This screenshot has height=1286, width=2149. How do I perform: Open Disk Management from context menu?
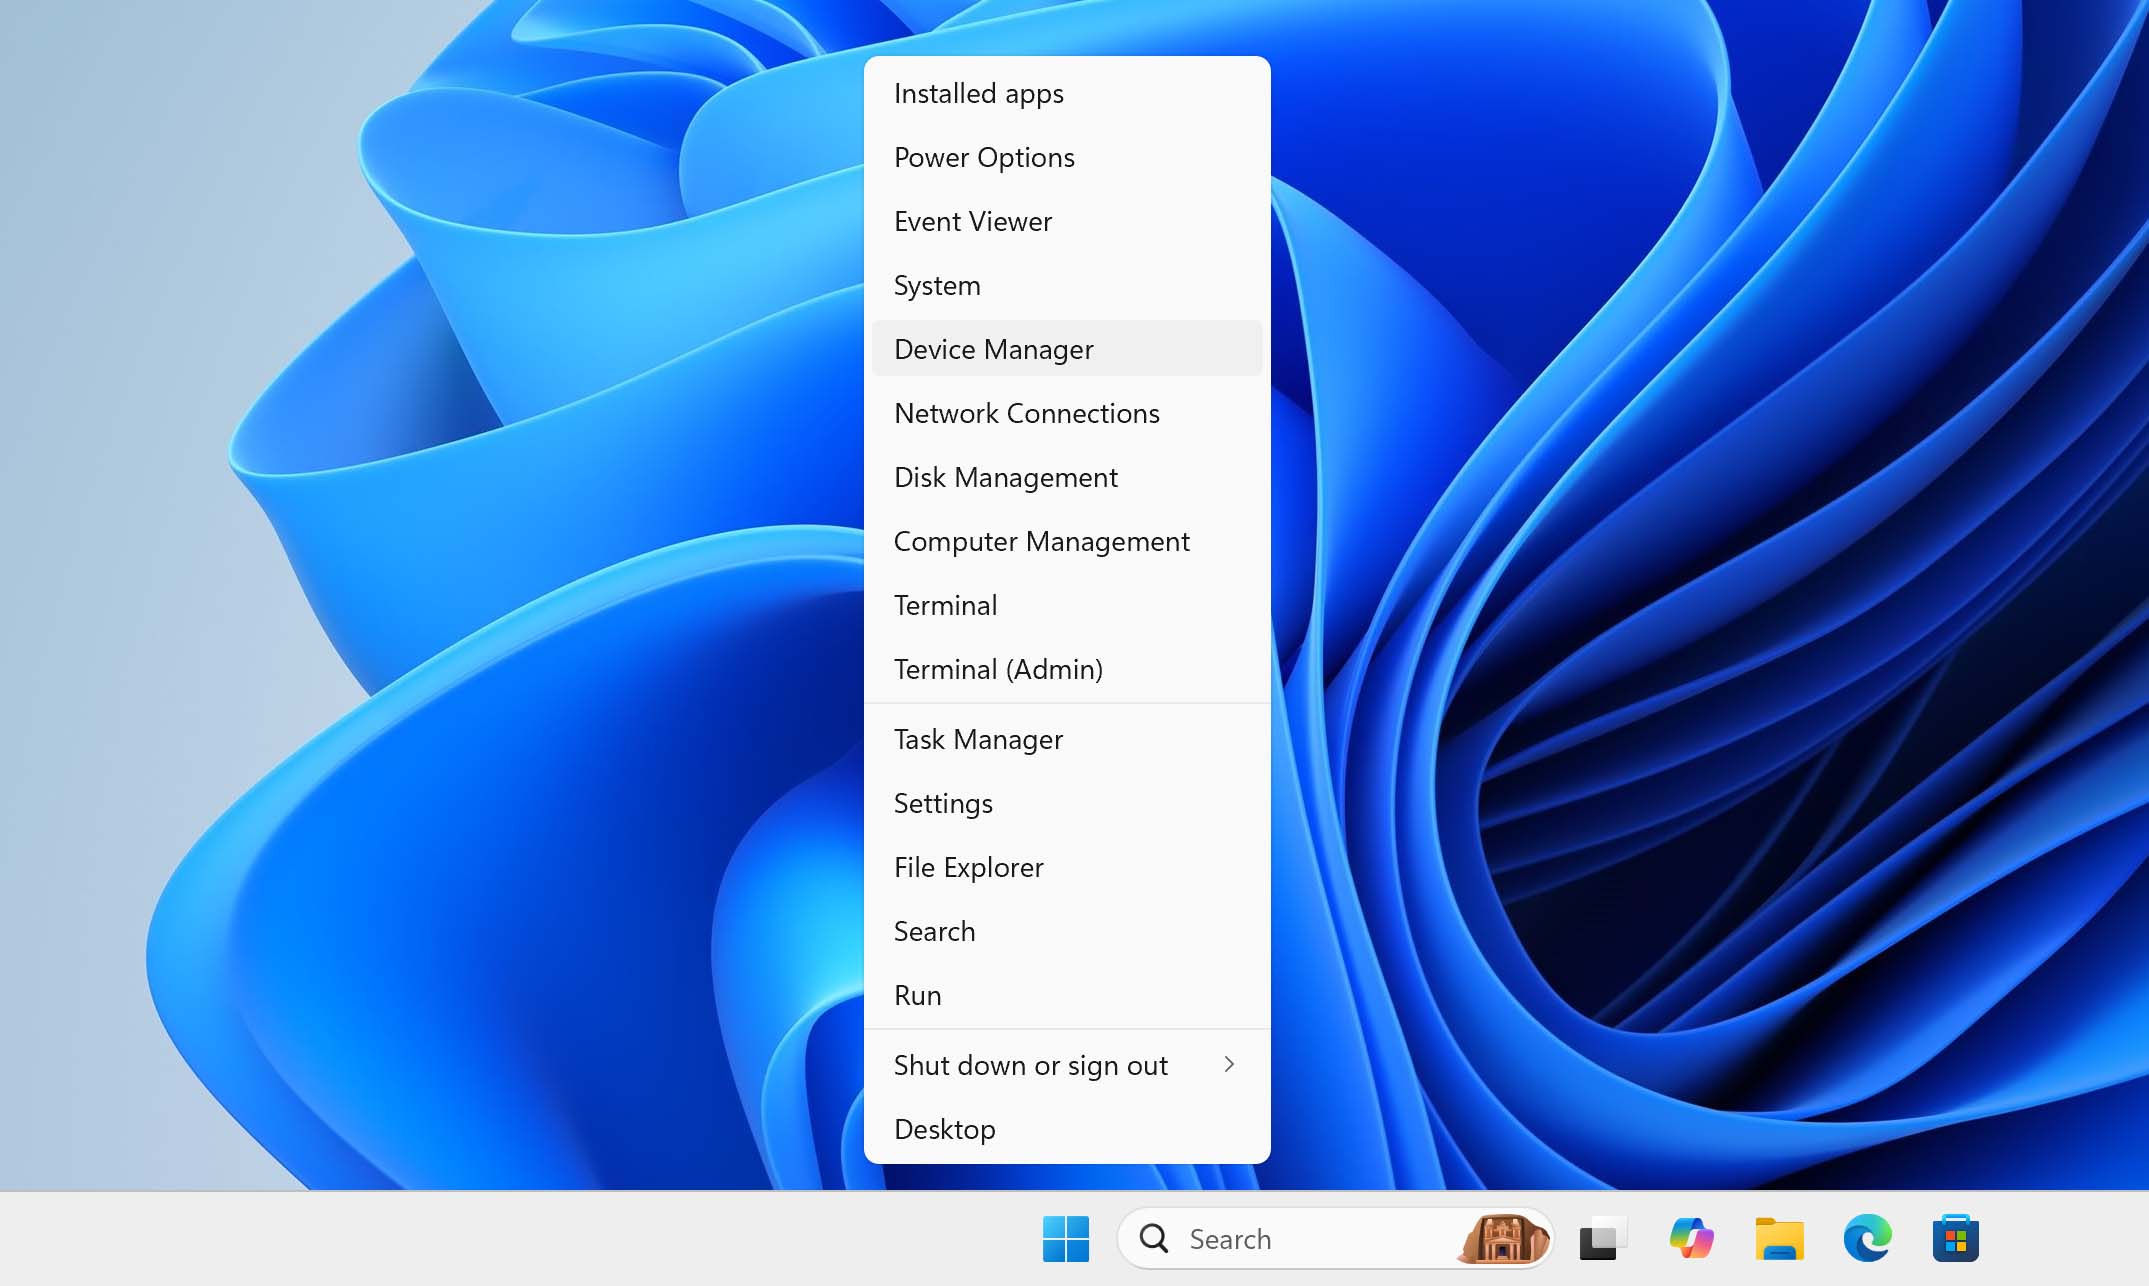tap(1006, 475)
